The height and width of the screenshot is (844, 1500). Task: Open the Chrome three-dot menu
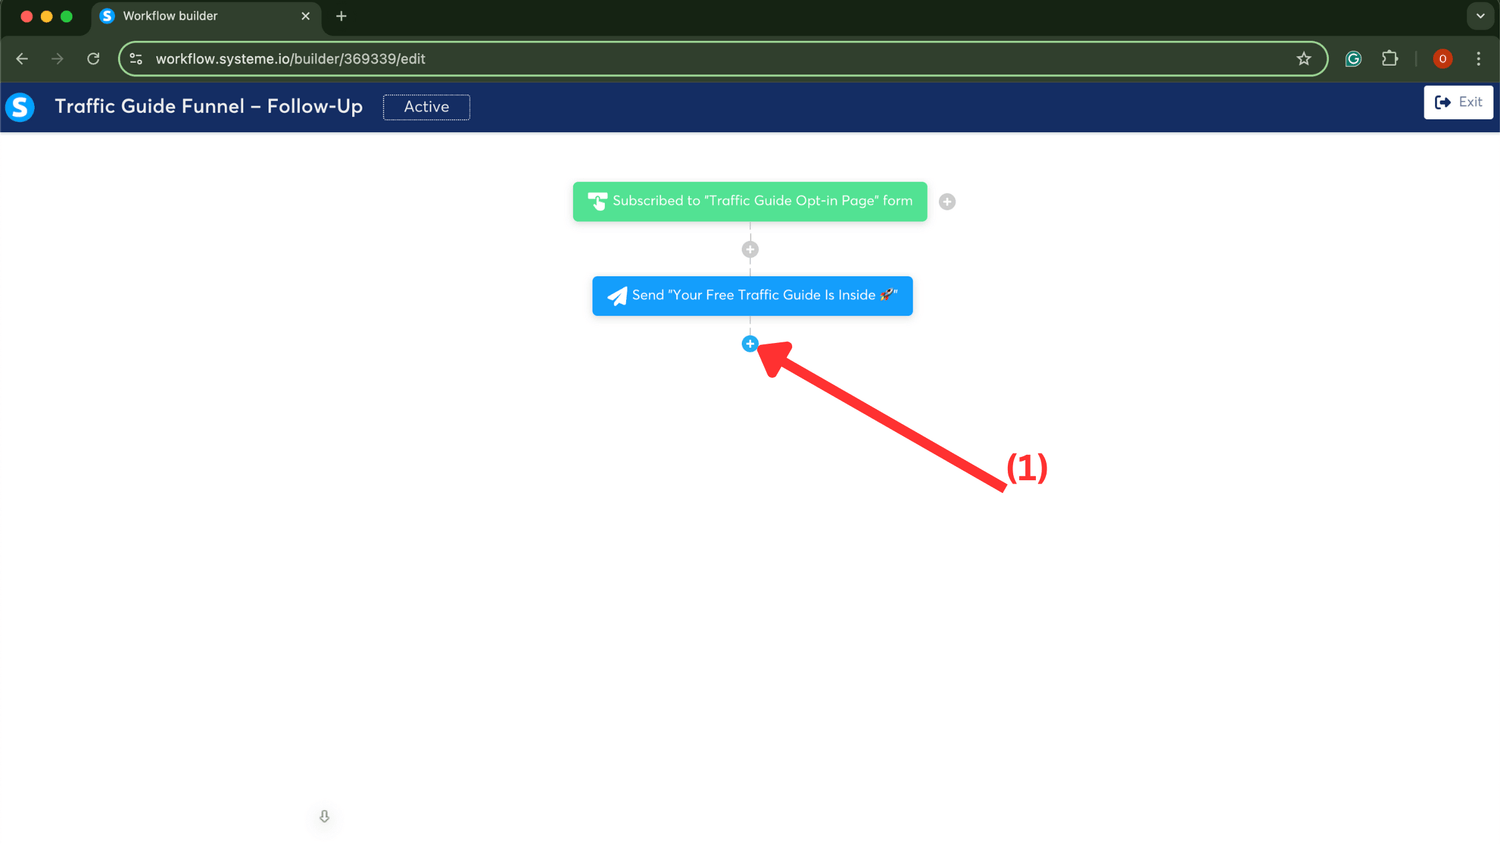1478,59
